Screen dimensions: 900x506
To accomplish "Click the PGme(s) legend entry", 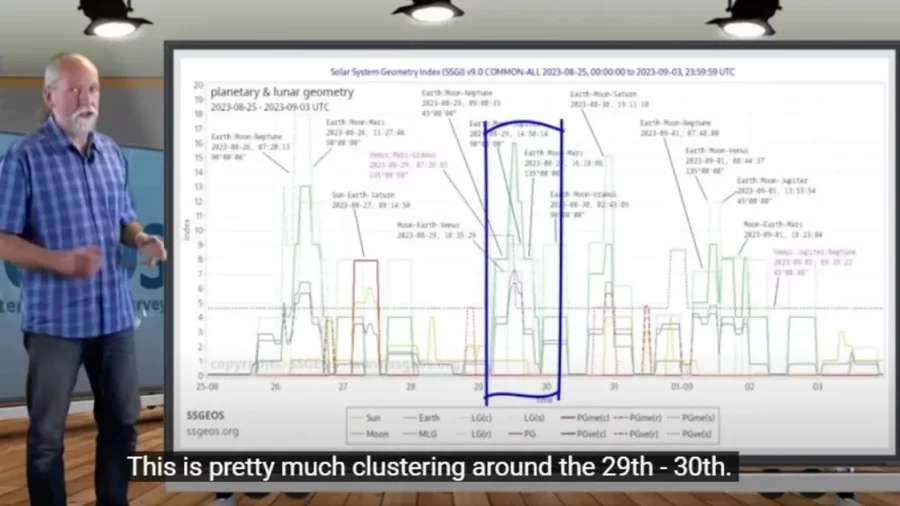I will [696, 418].
